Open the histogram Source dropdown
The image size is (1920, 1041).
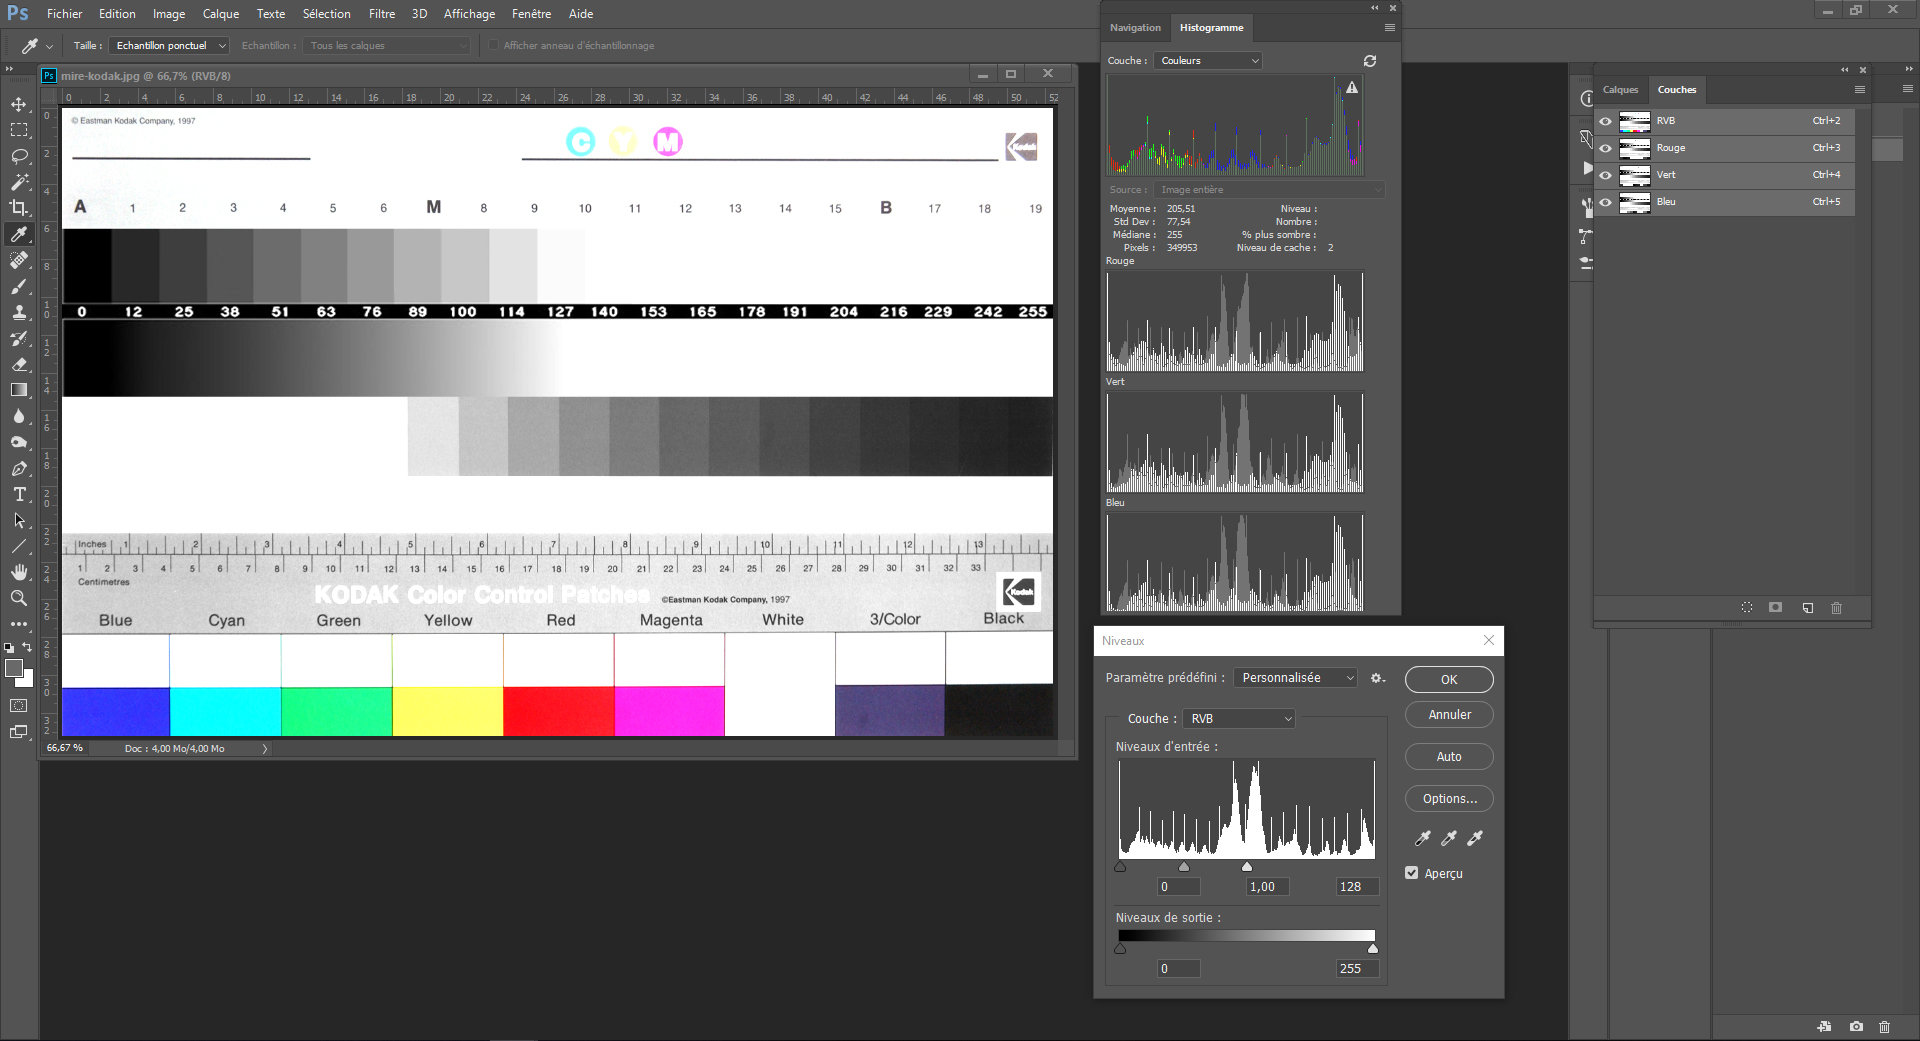(x=1269, y=190)
